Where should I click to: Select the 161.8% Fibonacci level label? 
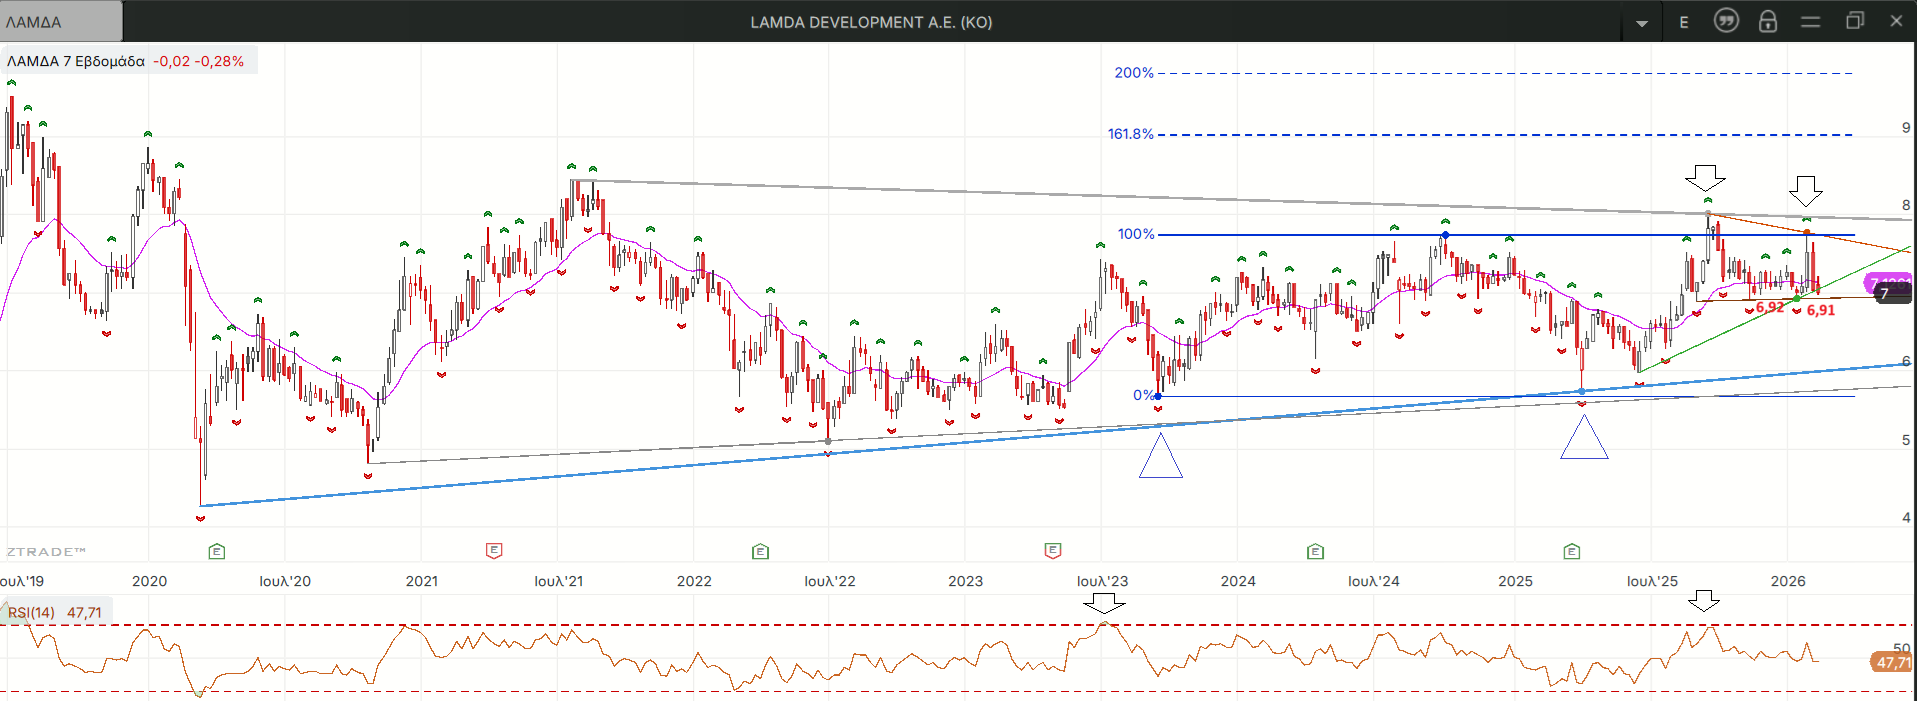tap(1130, 134)
